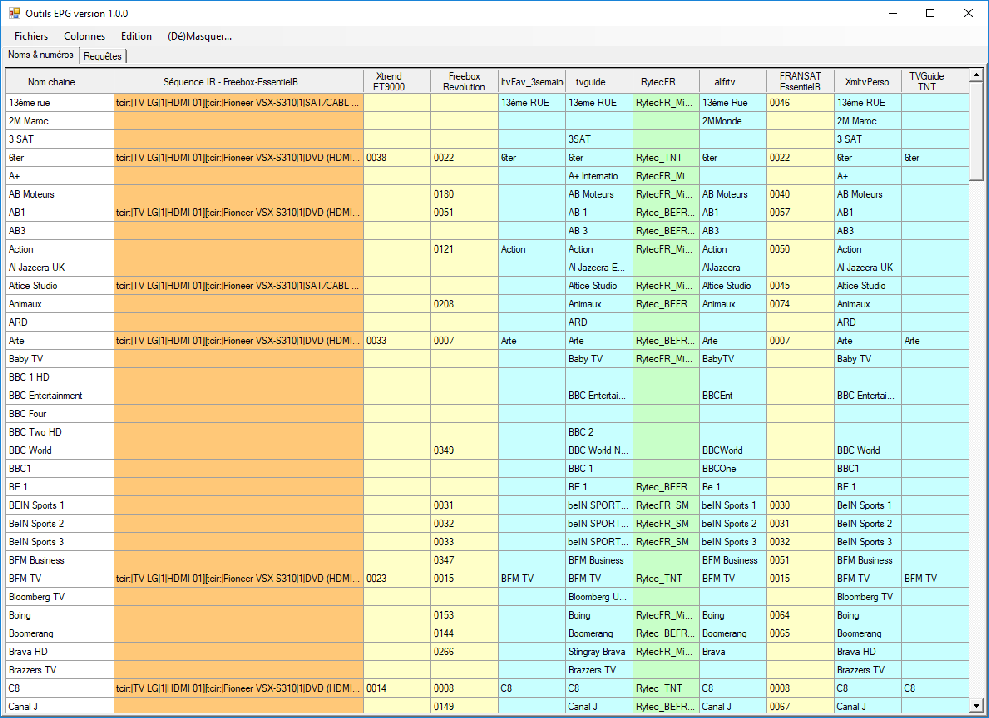989x718 pixels.
Task: Select the tvguide cell 3SAT in 3 SAT row
Action: pos(599,139)
